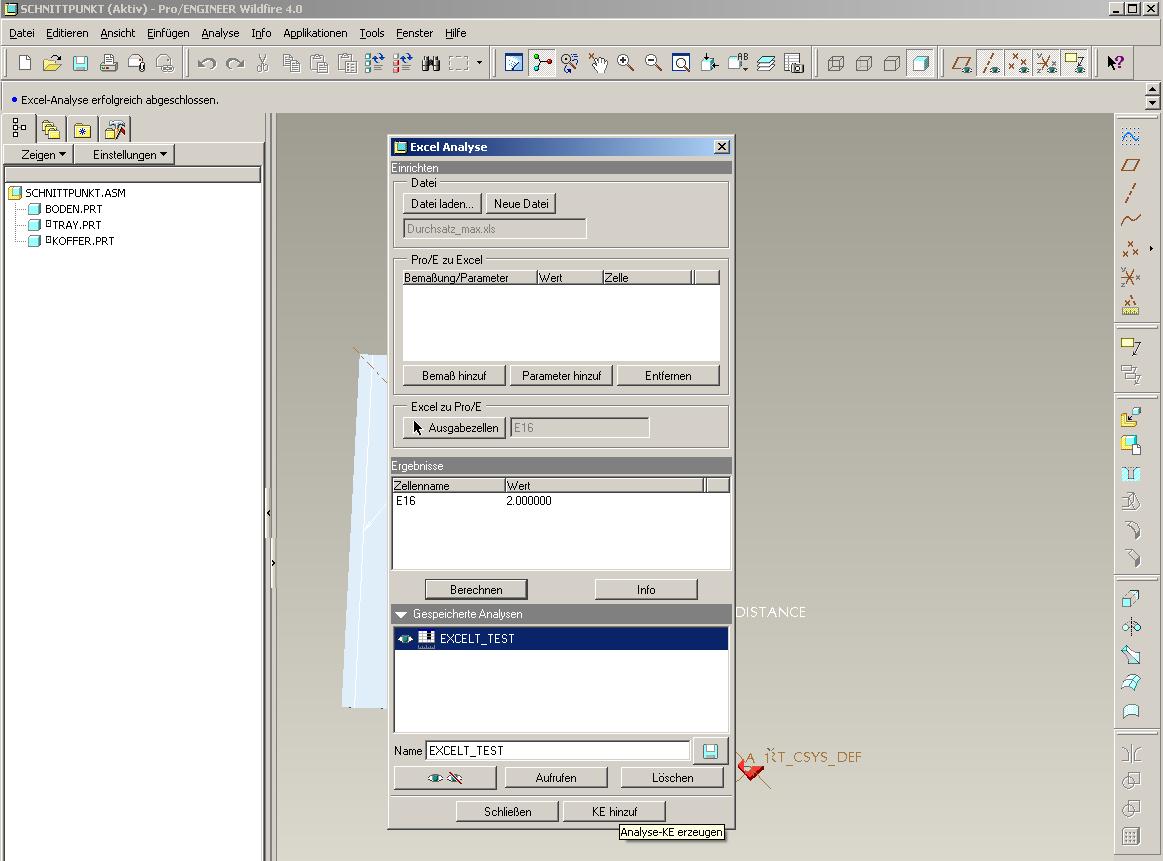Collapse the Gespeicherte Analysen section
This screenshot has height=861, width=1163.
(401, 614)
